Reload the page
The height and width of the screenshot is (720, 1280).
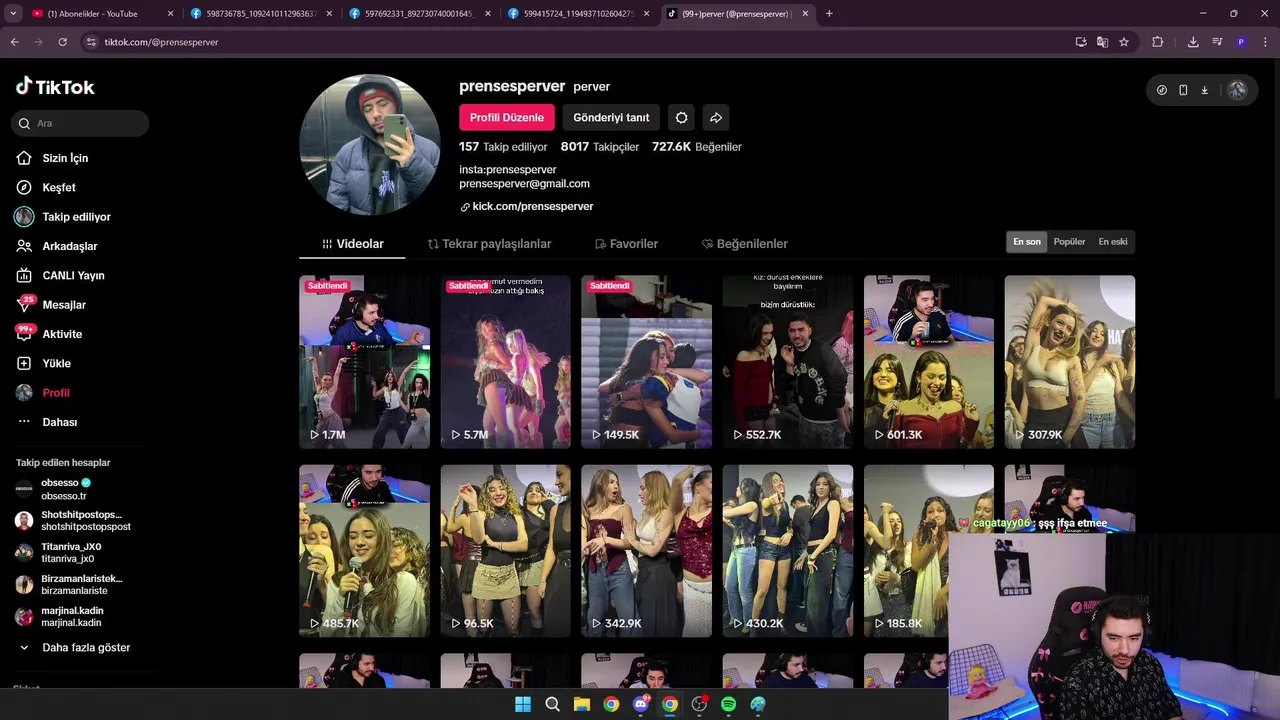pos(62,42)
